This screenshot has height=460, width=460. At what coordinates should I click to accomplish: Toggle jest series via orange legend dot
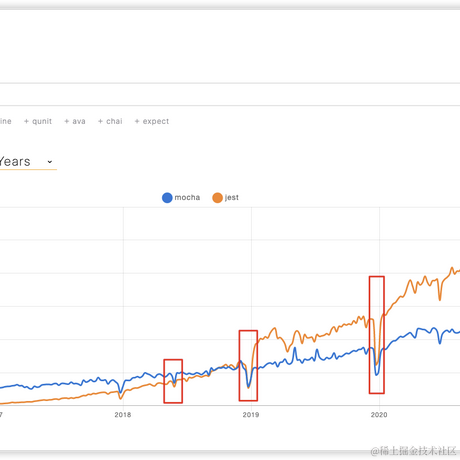click(x=217, y=198)
